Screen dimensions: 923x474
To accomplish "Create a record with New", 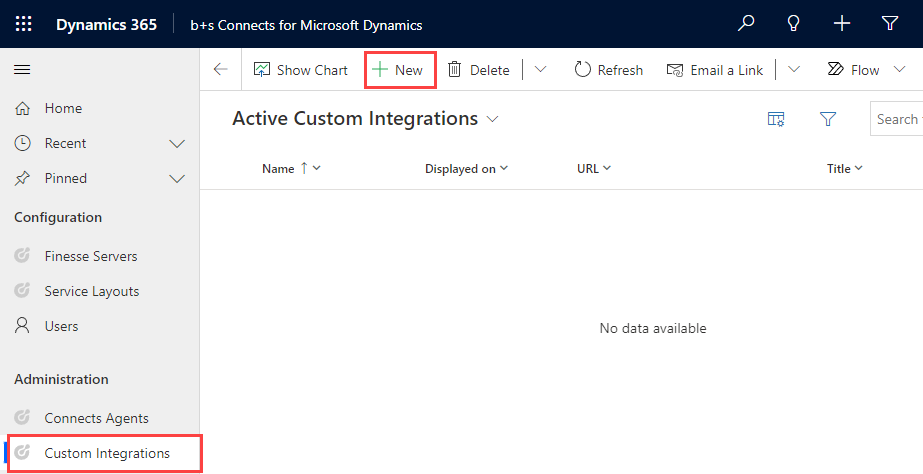I will (397, 70).
